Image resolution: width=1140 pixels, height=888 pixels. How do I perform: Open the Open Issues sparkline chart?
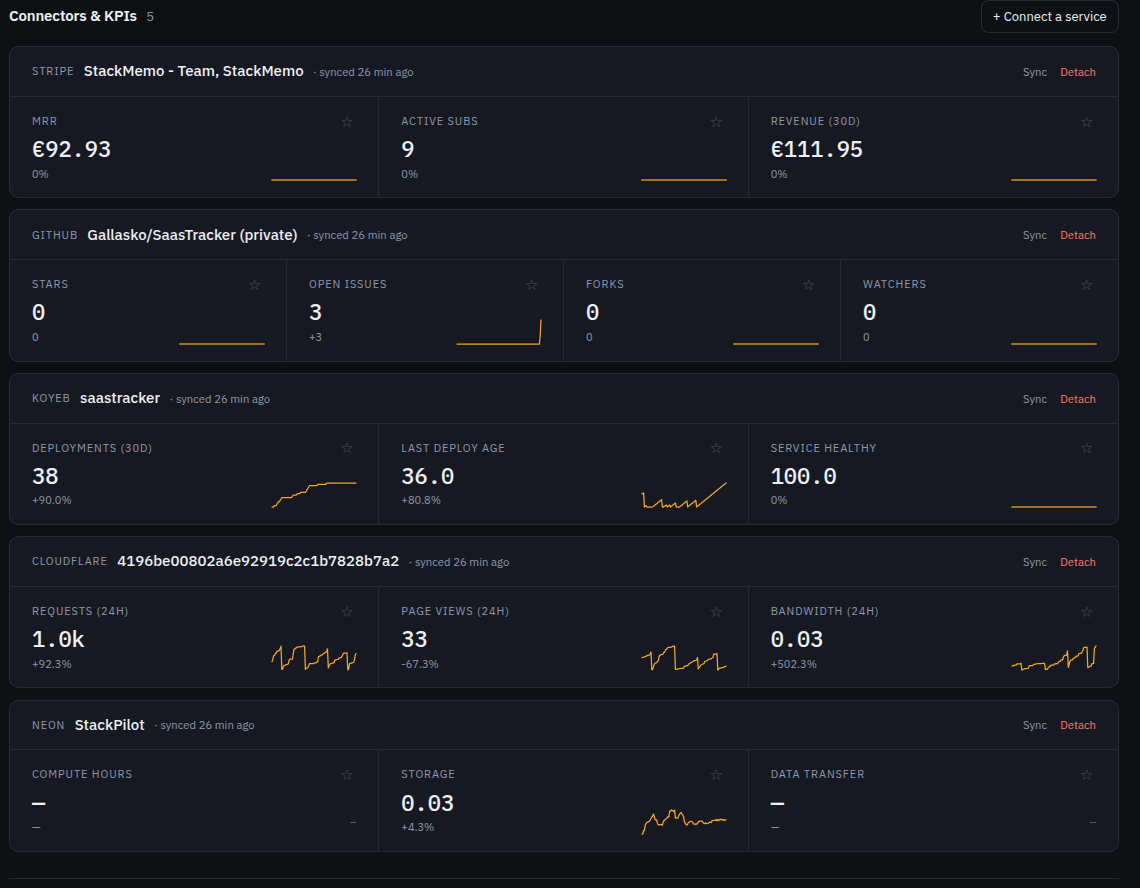tap(499, 332)
